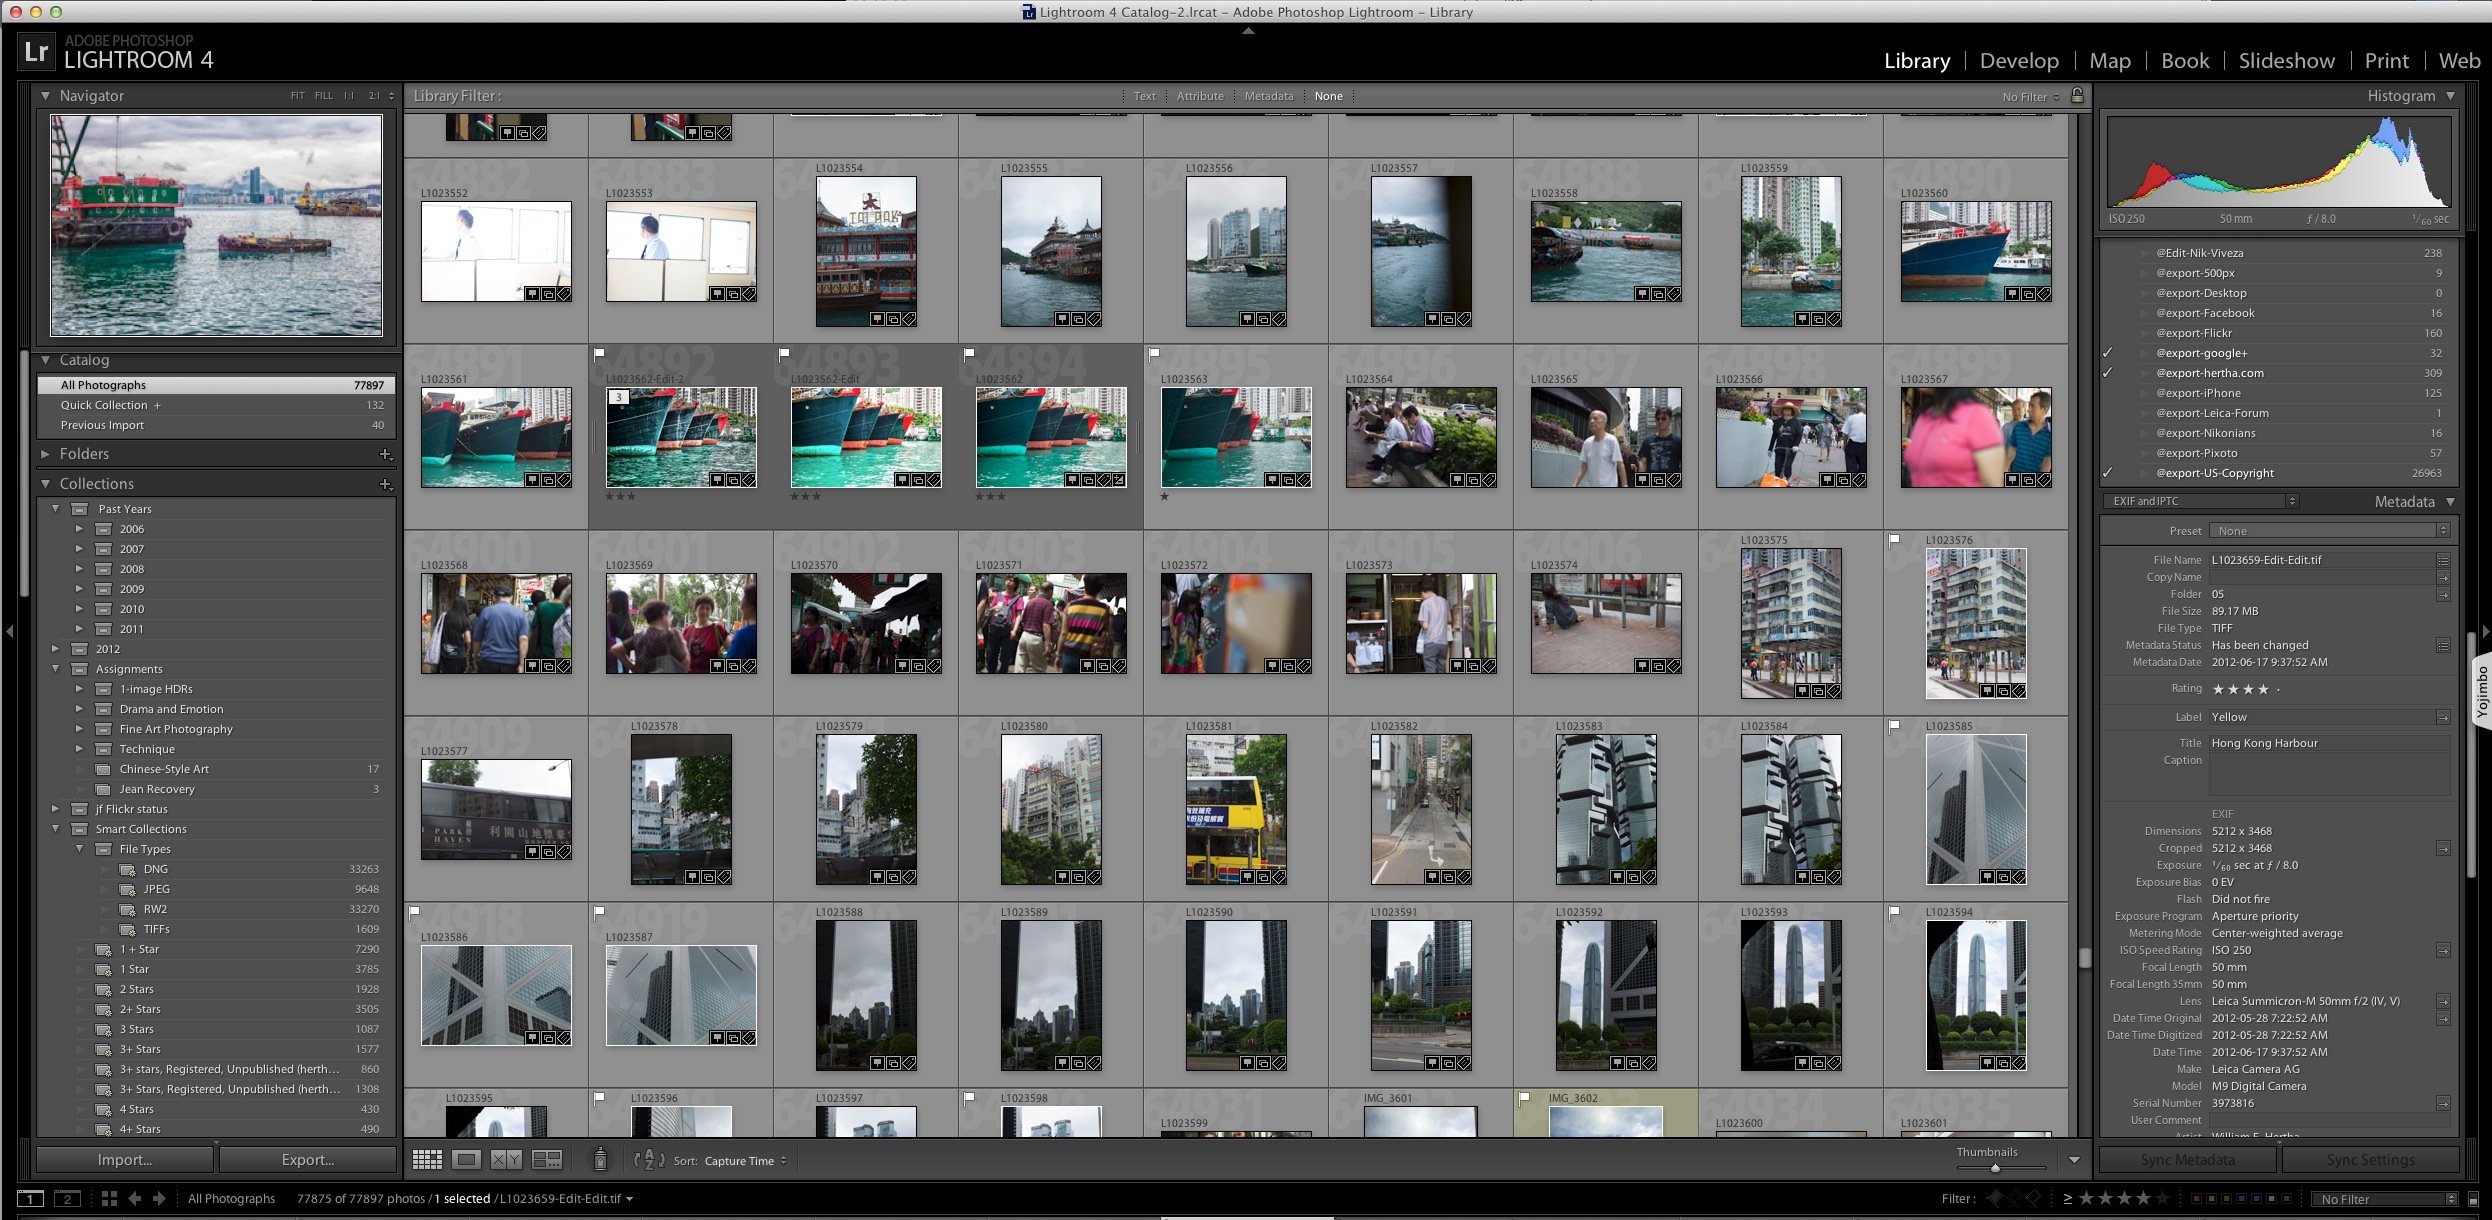Viewport: 2492px width, 1220px height.
Task: Click filter by flagged status icon
Action: coord(1995,1198)
